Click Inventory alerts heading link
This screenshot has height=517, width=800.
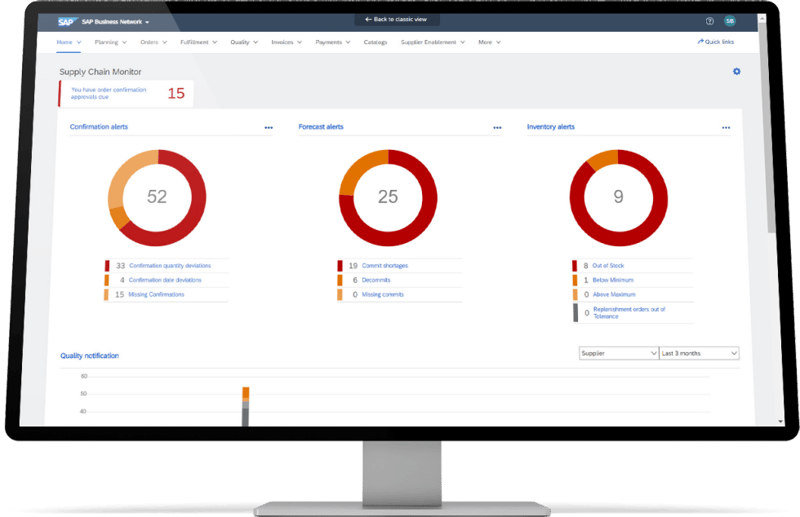pos(551,127)
